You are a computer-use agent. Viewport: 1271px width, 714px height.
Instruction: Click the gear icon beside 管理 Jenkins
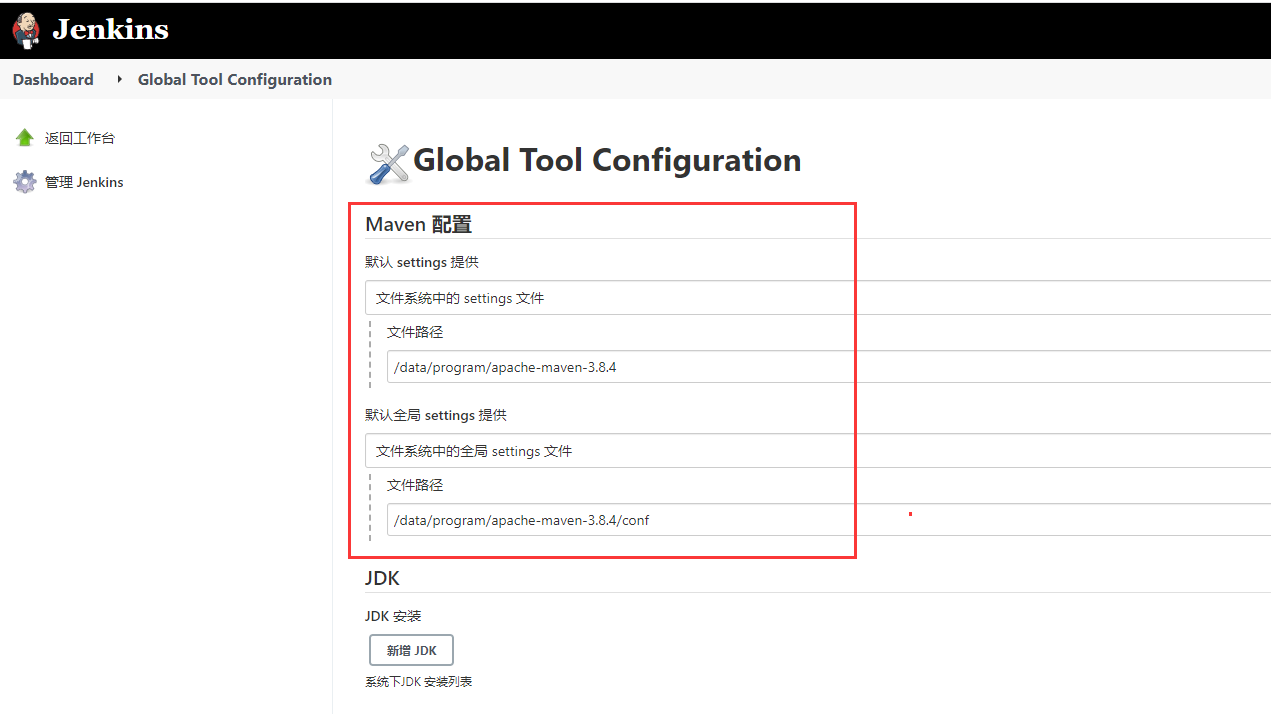pos(25,182)
